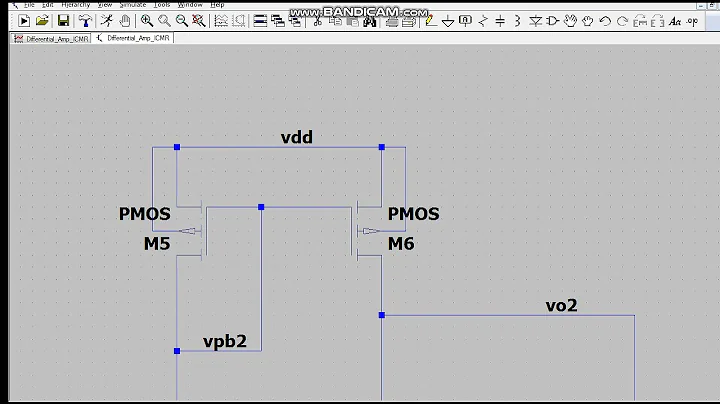
Task: Click the vdd net label
Action: click(297, 137)
